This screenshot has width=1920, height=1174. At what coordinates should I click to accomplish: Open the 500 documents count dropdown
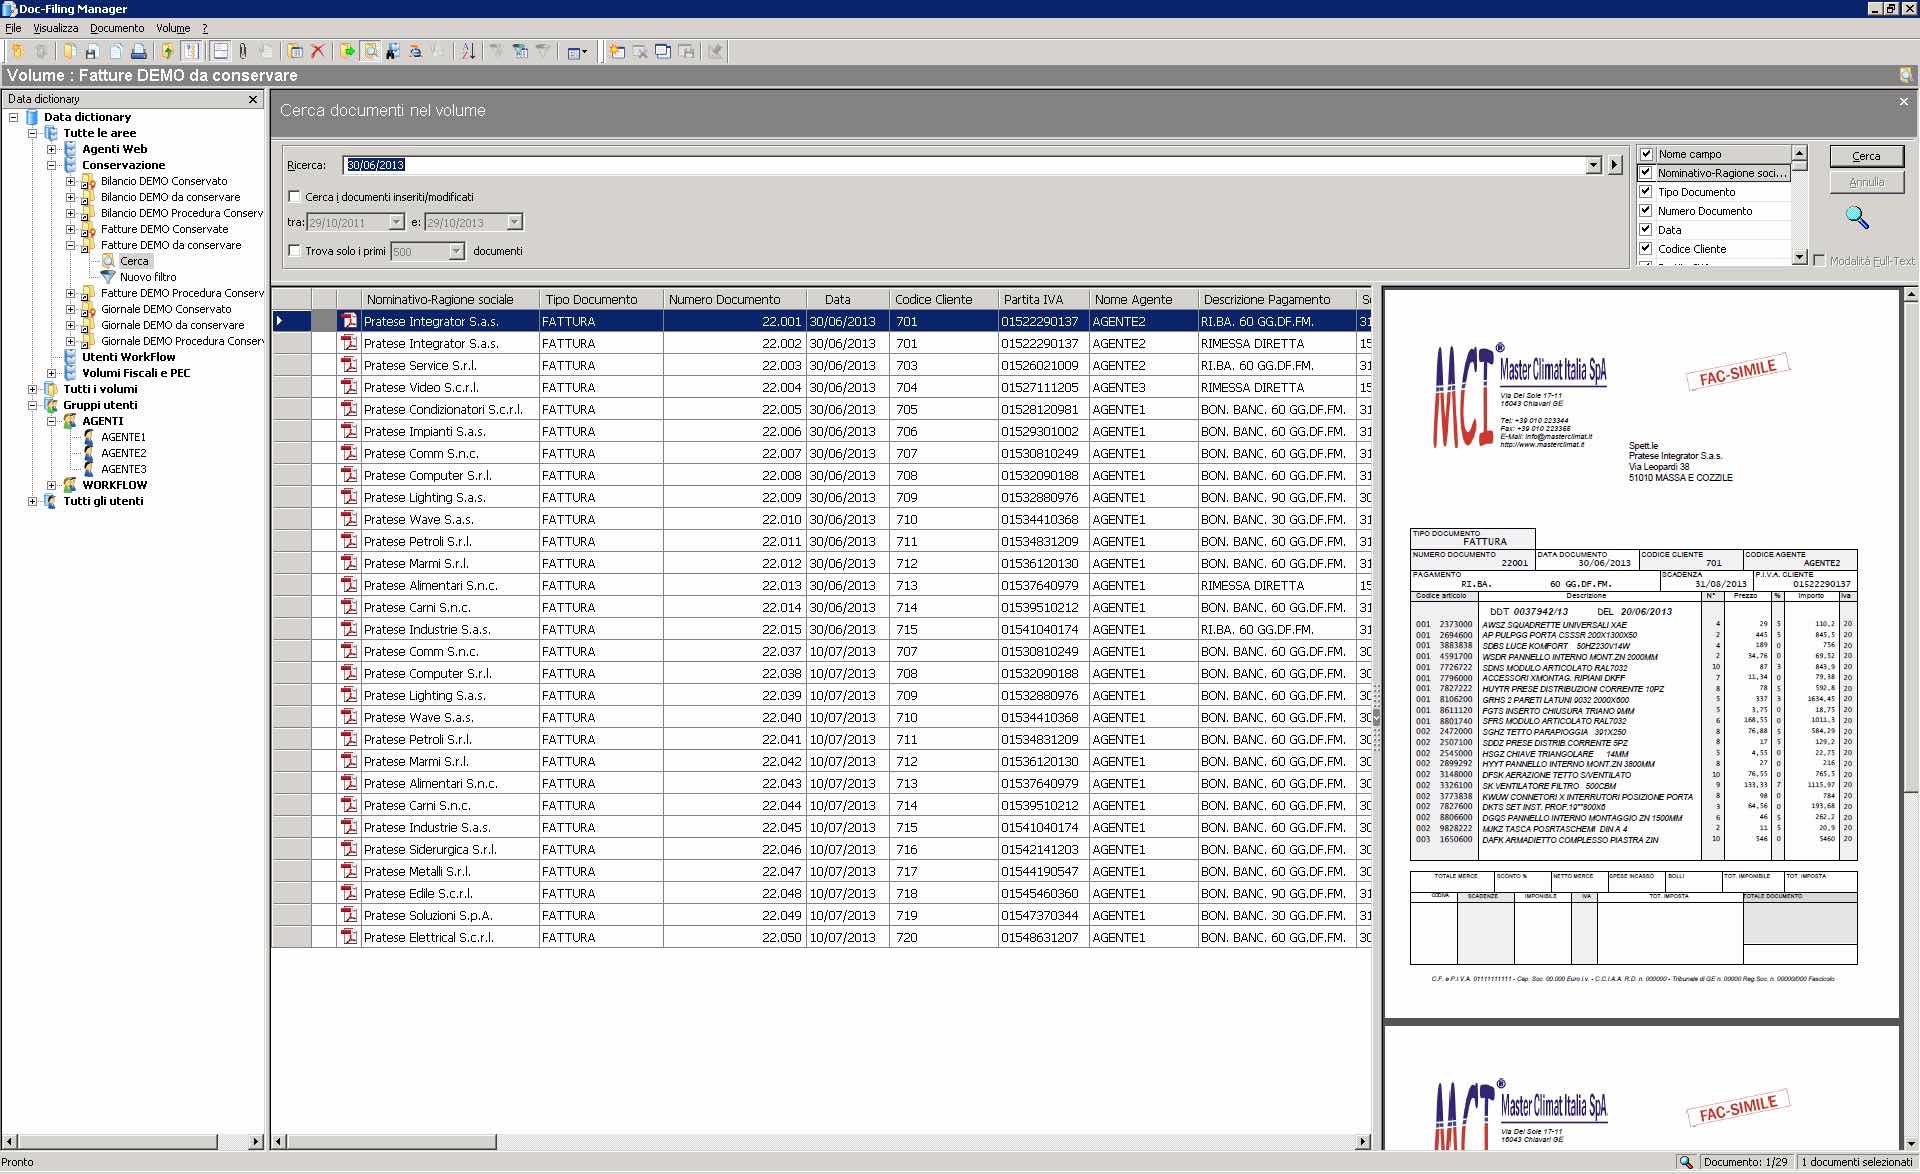[x=456, y=251]
